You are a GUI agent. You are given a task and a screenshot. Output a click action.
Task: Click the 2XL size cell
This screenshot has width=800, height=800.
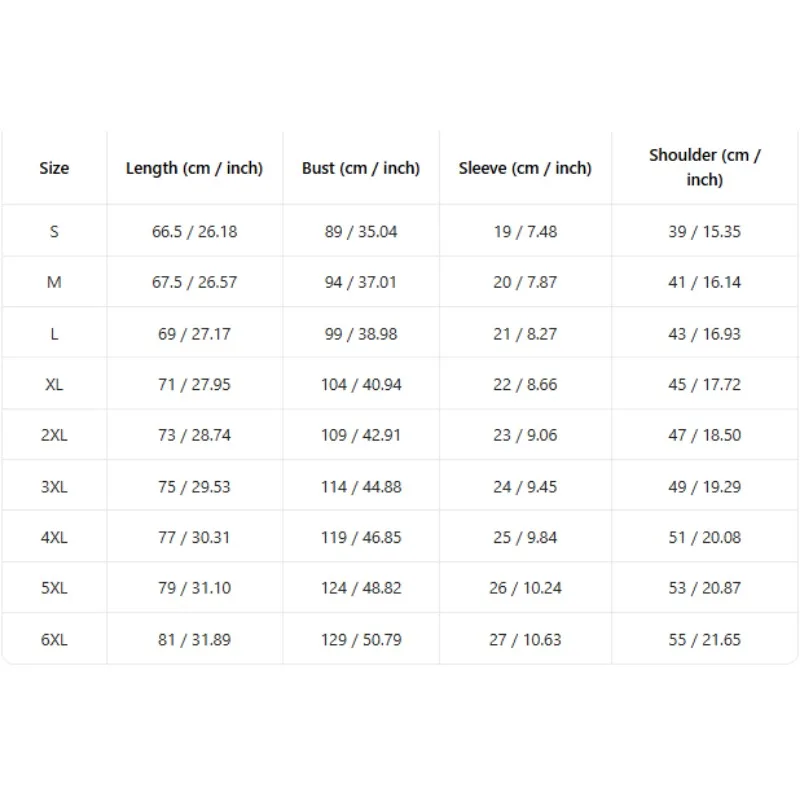click(x=54, y=435)
